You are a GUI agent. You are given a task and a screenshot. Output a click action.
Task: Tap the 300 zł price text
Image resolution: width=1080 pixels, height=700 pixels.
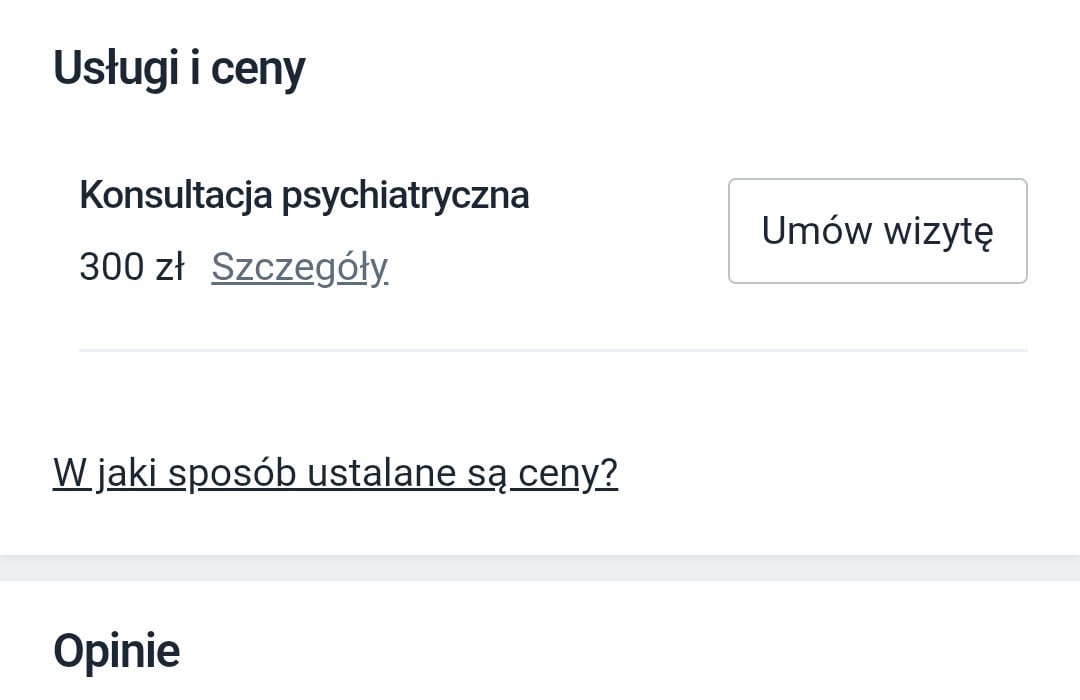point(131,267)
